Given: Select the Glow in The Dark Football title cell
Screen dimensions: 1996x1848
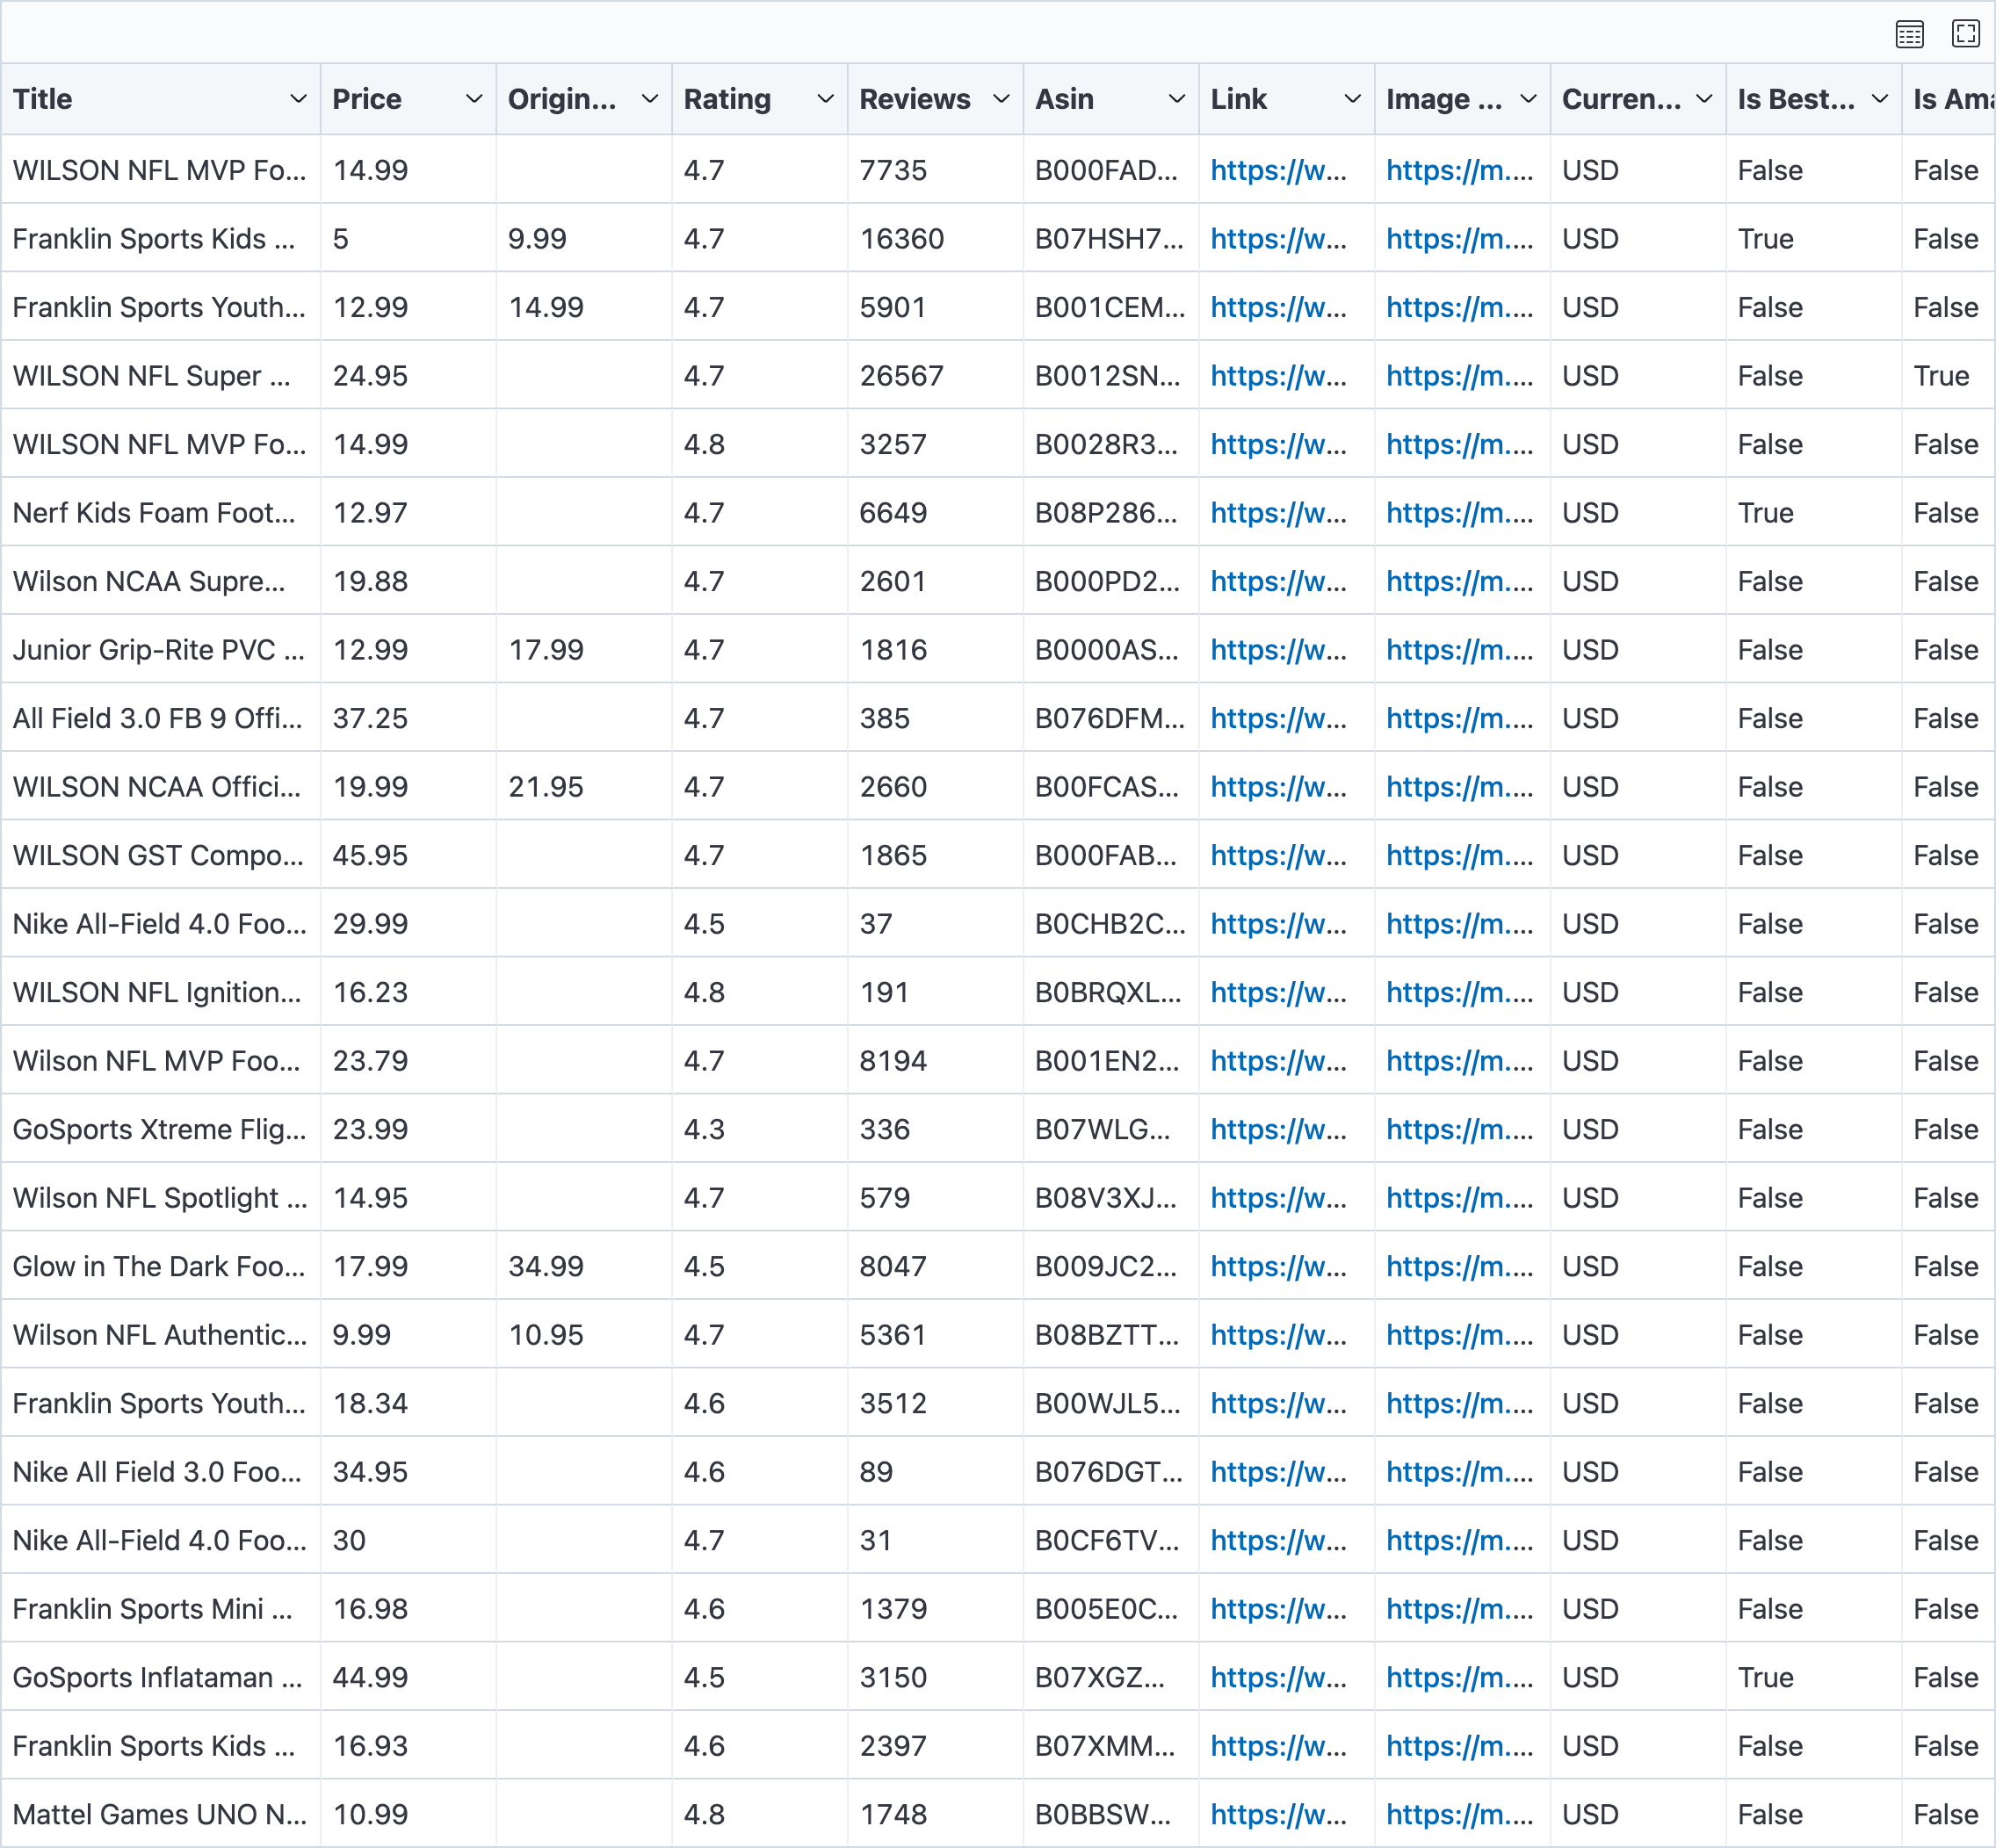Looking at the screenshot, I should [x=158, y=1266].
